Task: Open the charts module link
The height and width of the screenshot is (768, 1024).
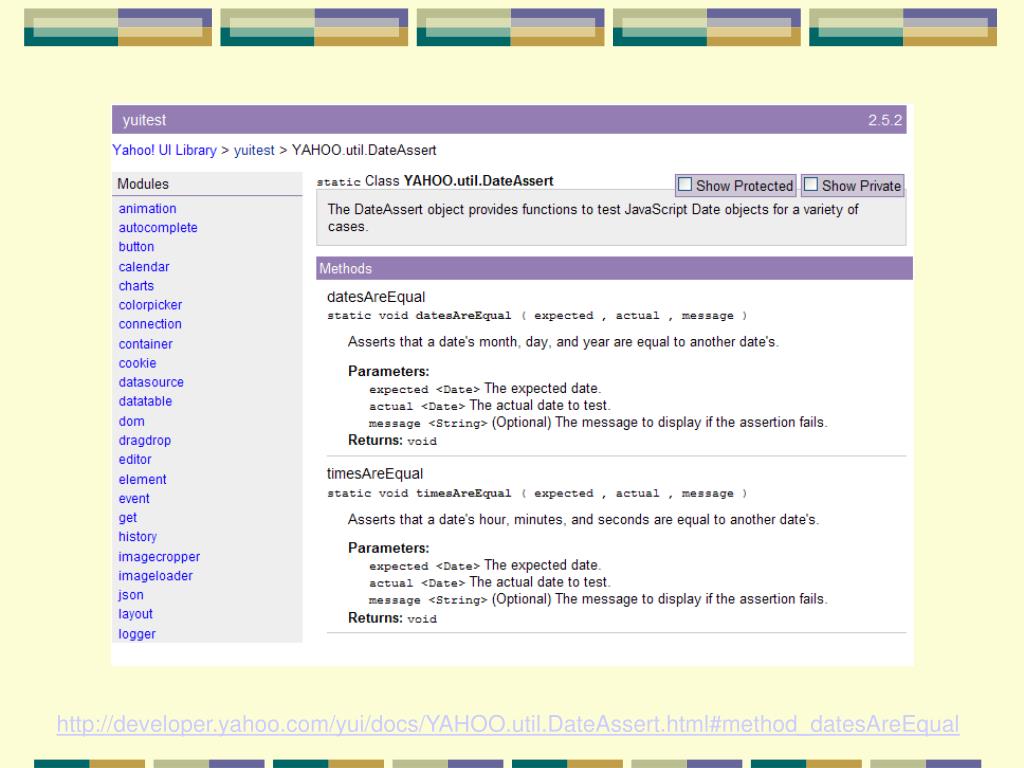Action: pyautogui.click(x=136, y=285)
